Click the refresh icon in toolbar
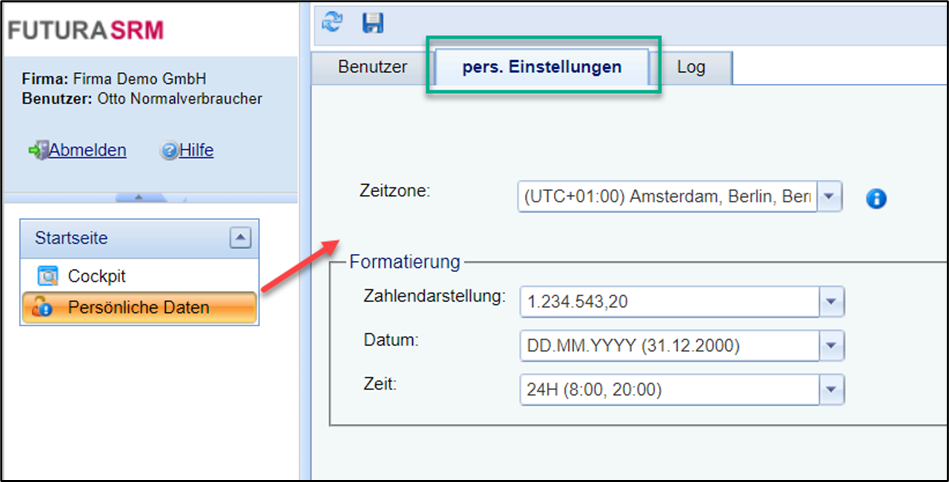This screenshot has height=482, width=949. [x=333, y=22]
